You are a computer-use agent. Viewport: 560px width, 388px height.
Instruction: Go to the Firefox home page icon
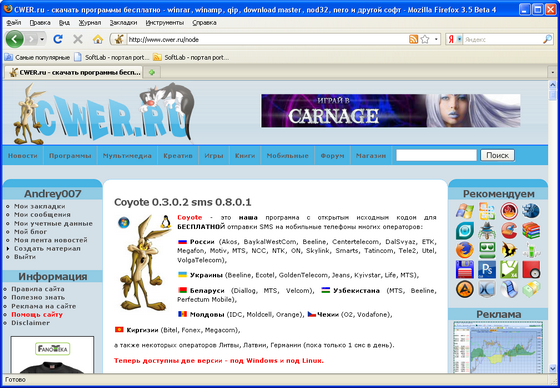point(98,39)
